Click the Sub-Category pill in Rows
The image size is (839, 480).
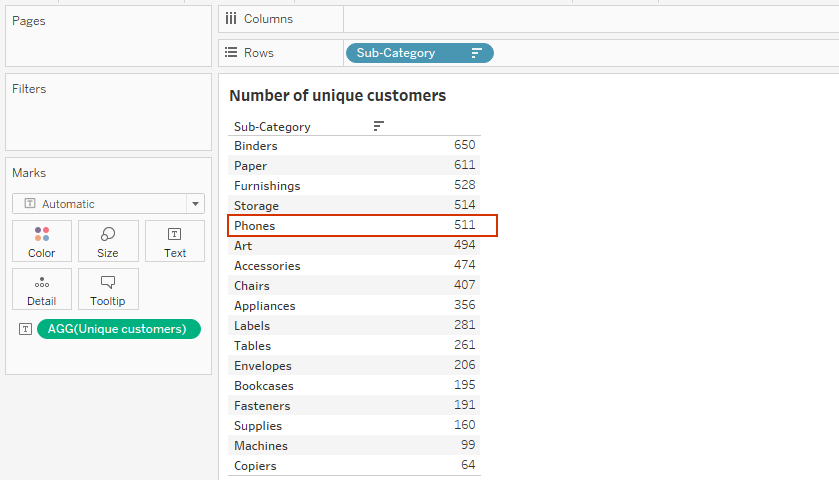tap(400, 53)
